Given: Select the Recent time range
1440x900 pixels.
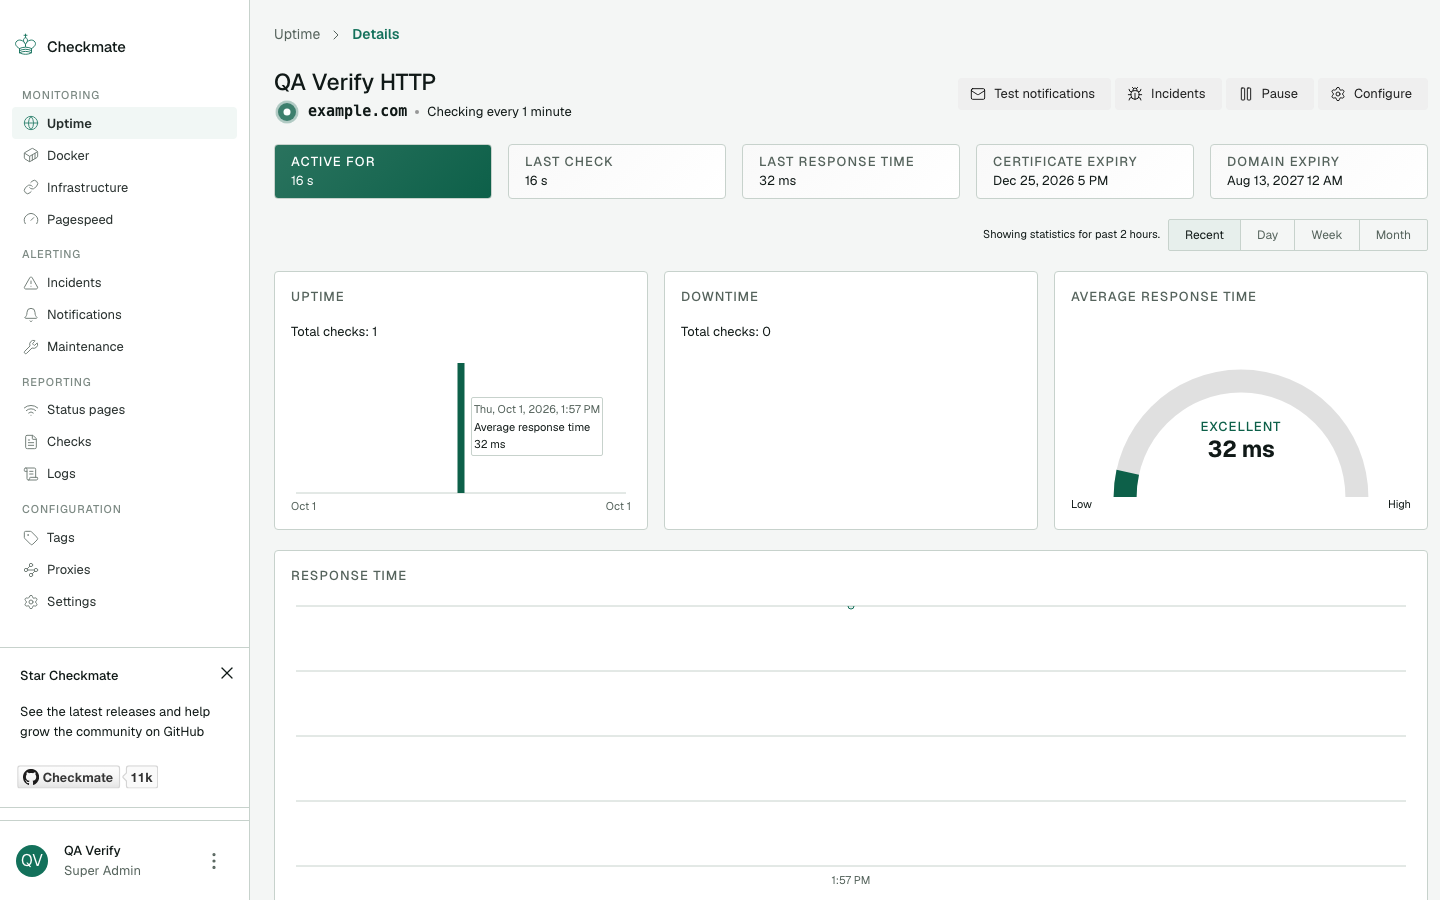Looking at the screenshot, I should point(1204,235).
